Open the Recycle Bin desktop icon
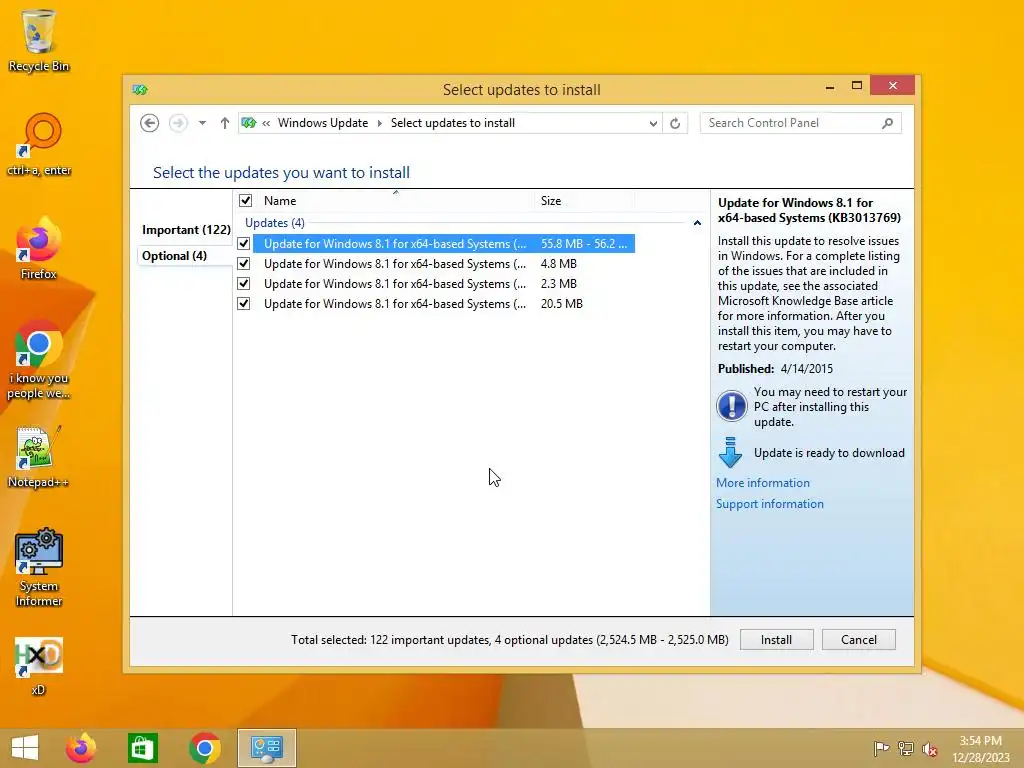 click(39, 40)
